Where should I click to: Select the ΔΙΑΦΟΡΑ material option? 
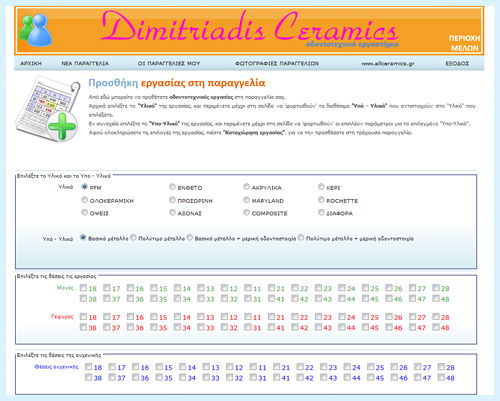(x=321, y=212)
